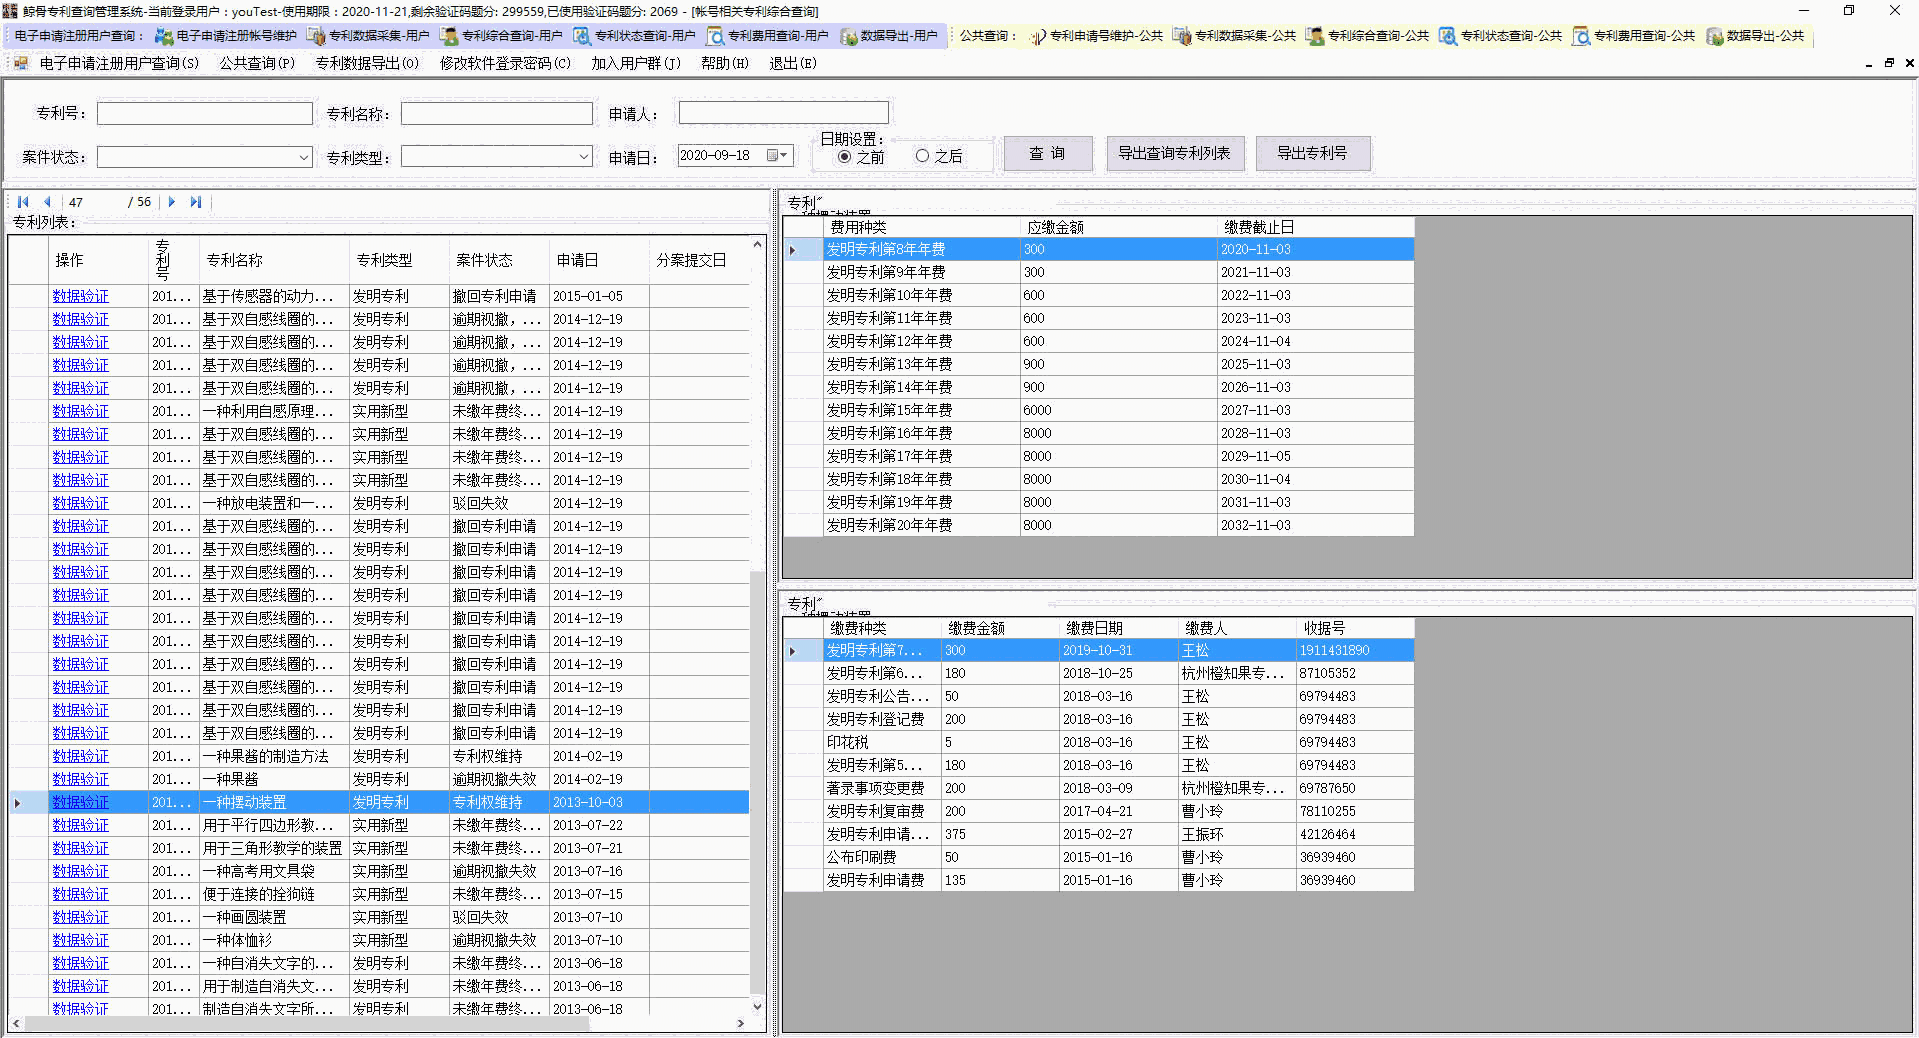The height and width of the screenshot is (1038, 1919).
Task: Open the 案件状态 dropdown list
Action: tap(304, 157)
